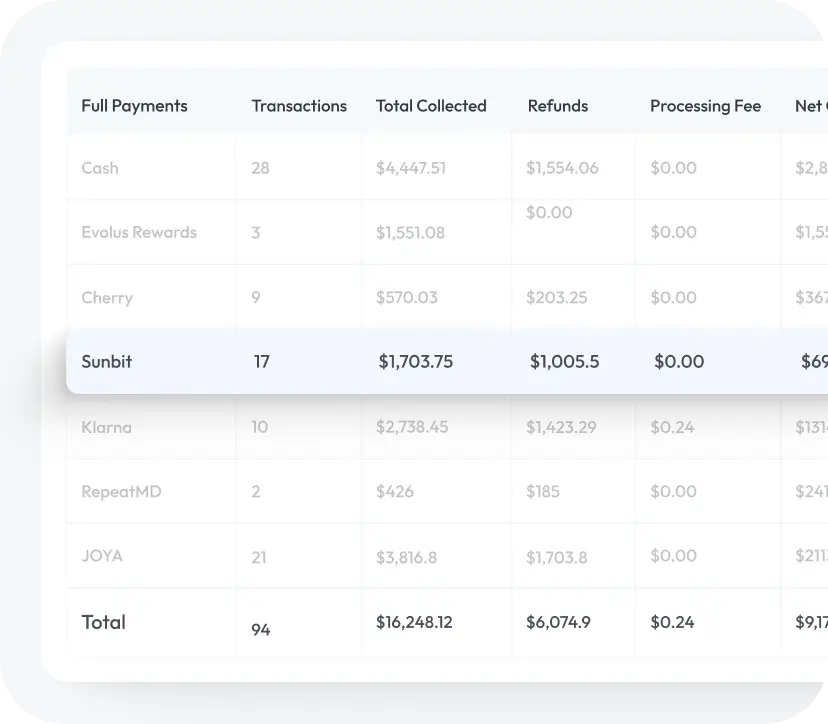The image size is (828, 724).
Task: Click Klarna processing fee $0.24
Action: tap(673, 427)
